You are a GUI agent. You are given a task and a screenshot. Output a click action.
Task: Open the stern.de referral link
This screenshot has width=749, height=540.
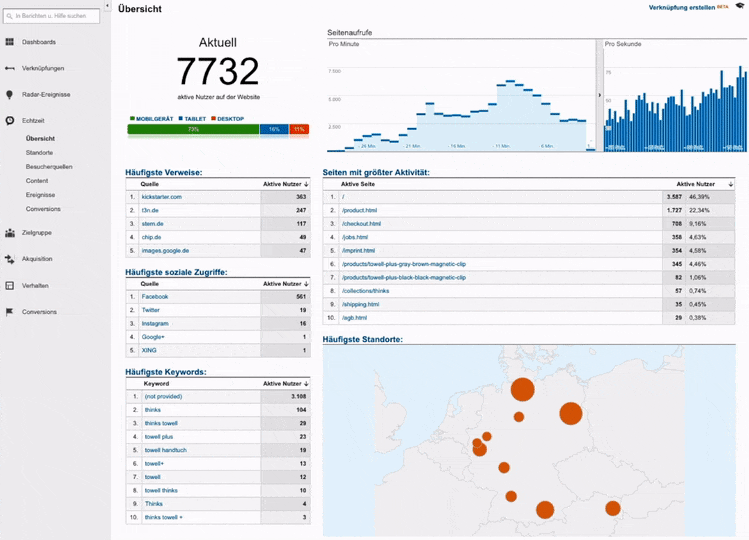(152, 224)
